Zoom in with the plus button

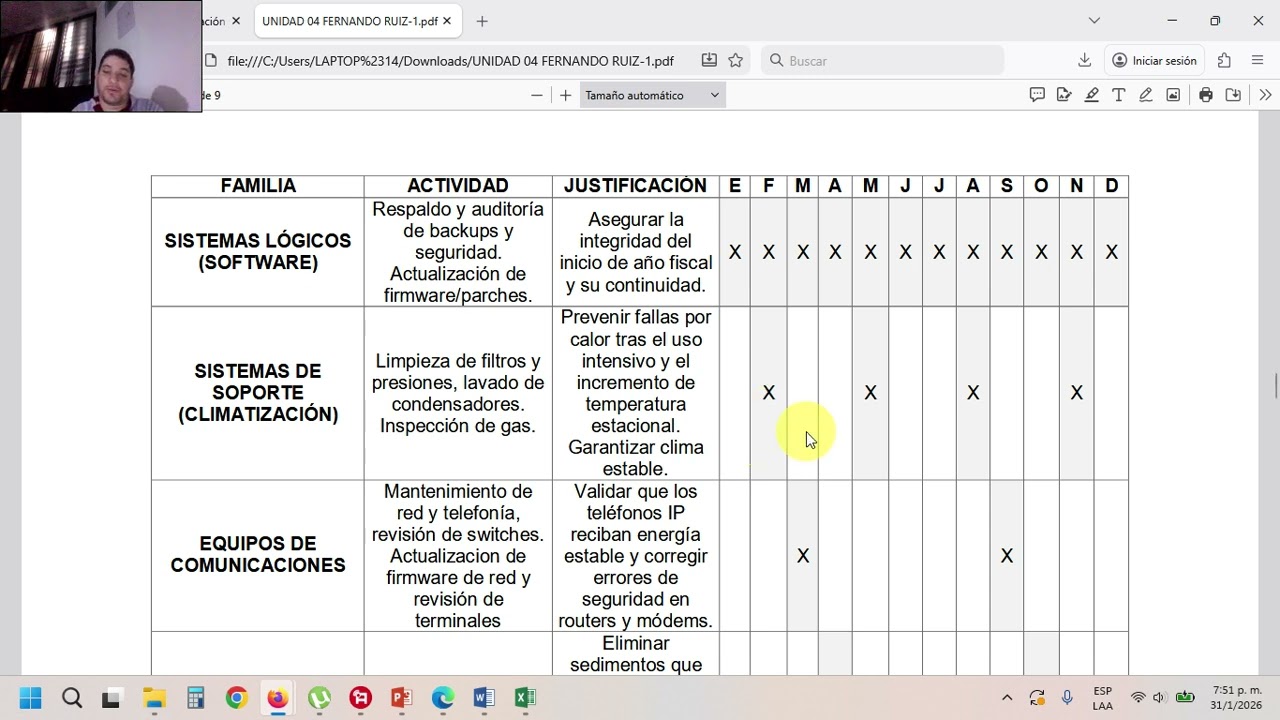pyautogui.click(x=565, y=95)
